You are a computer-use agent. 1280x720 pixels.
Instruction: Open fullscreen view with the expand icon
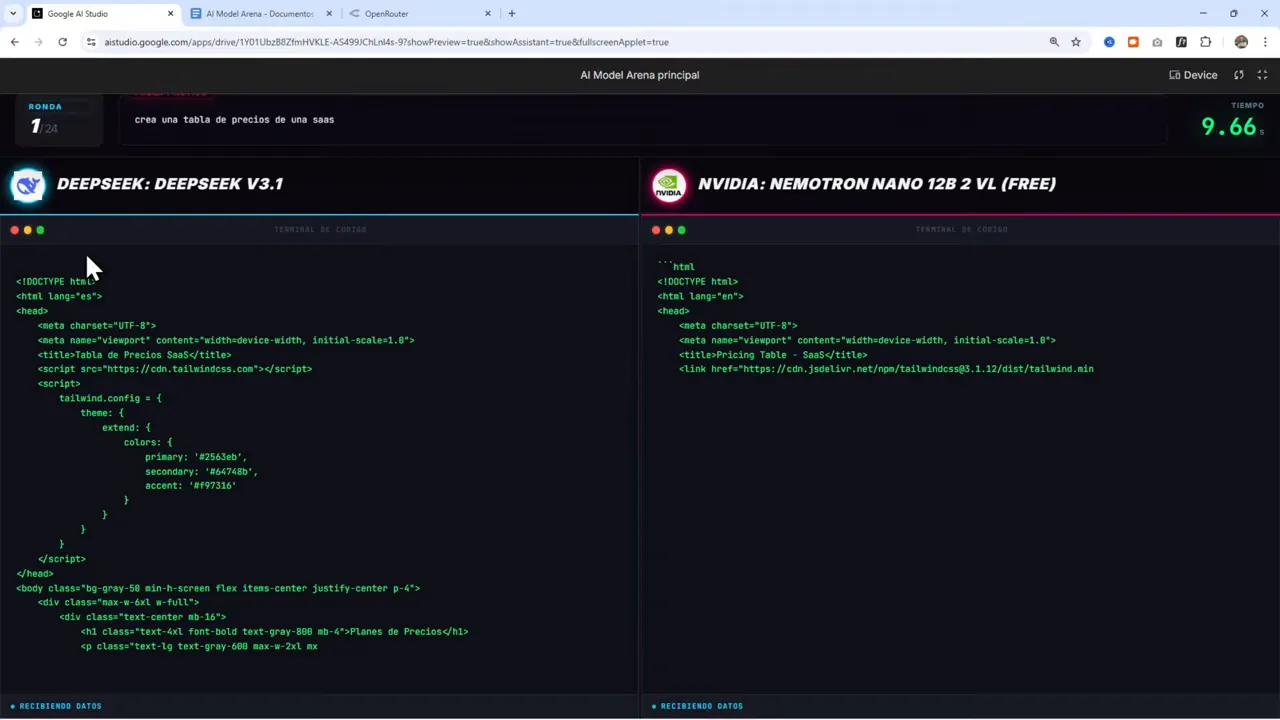pyautogui.click(x=1262, y=75)
